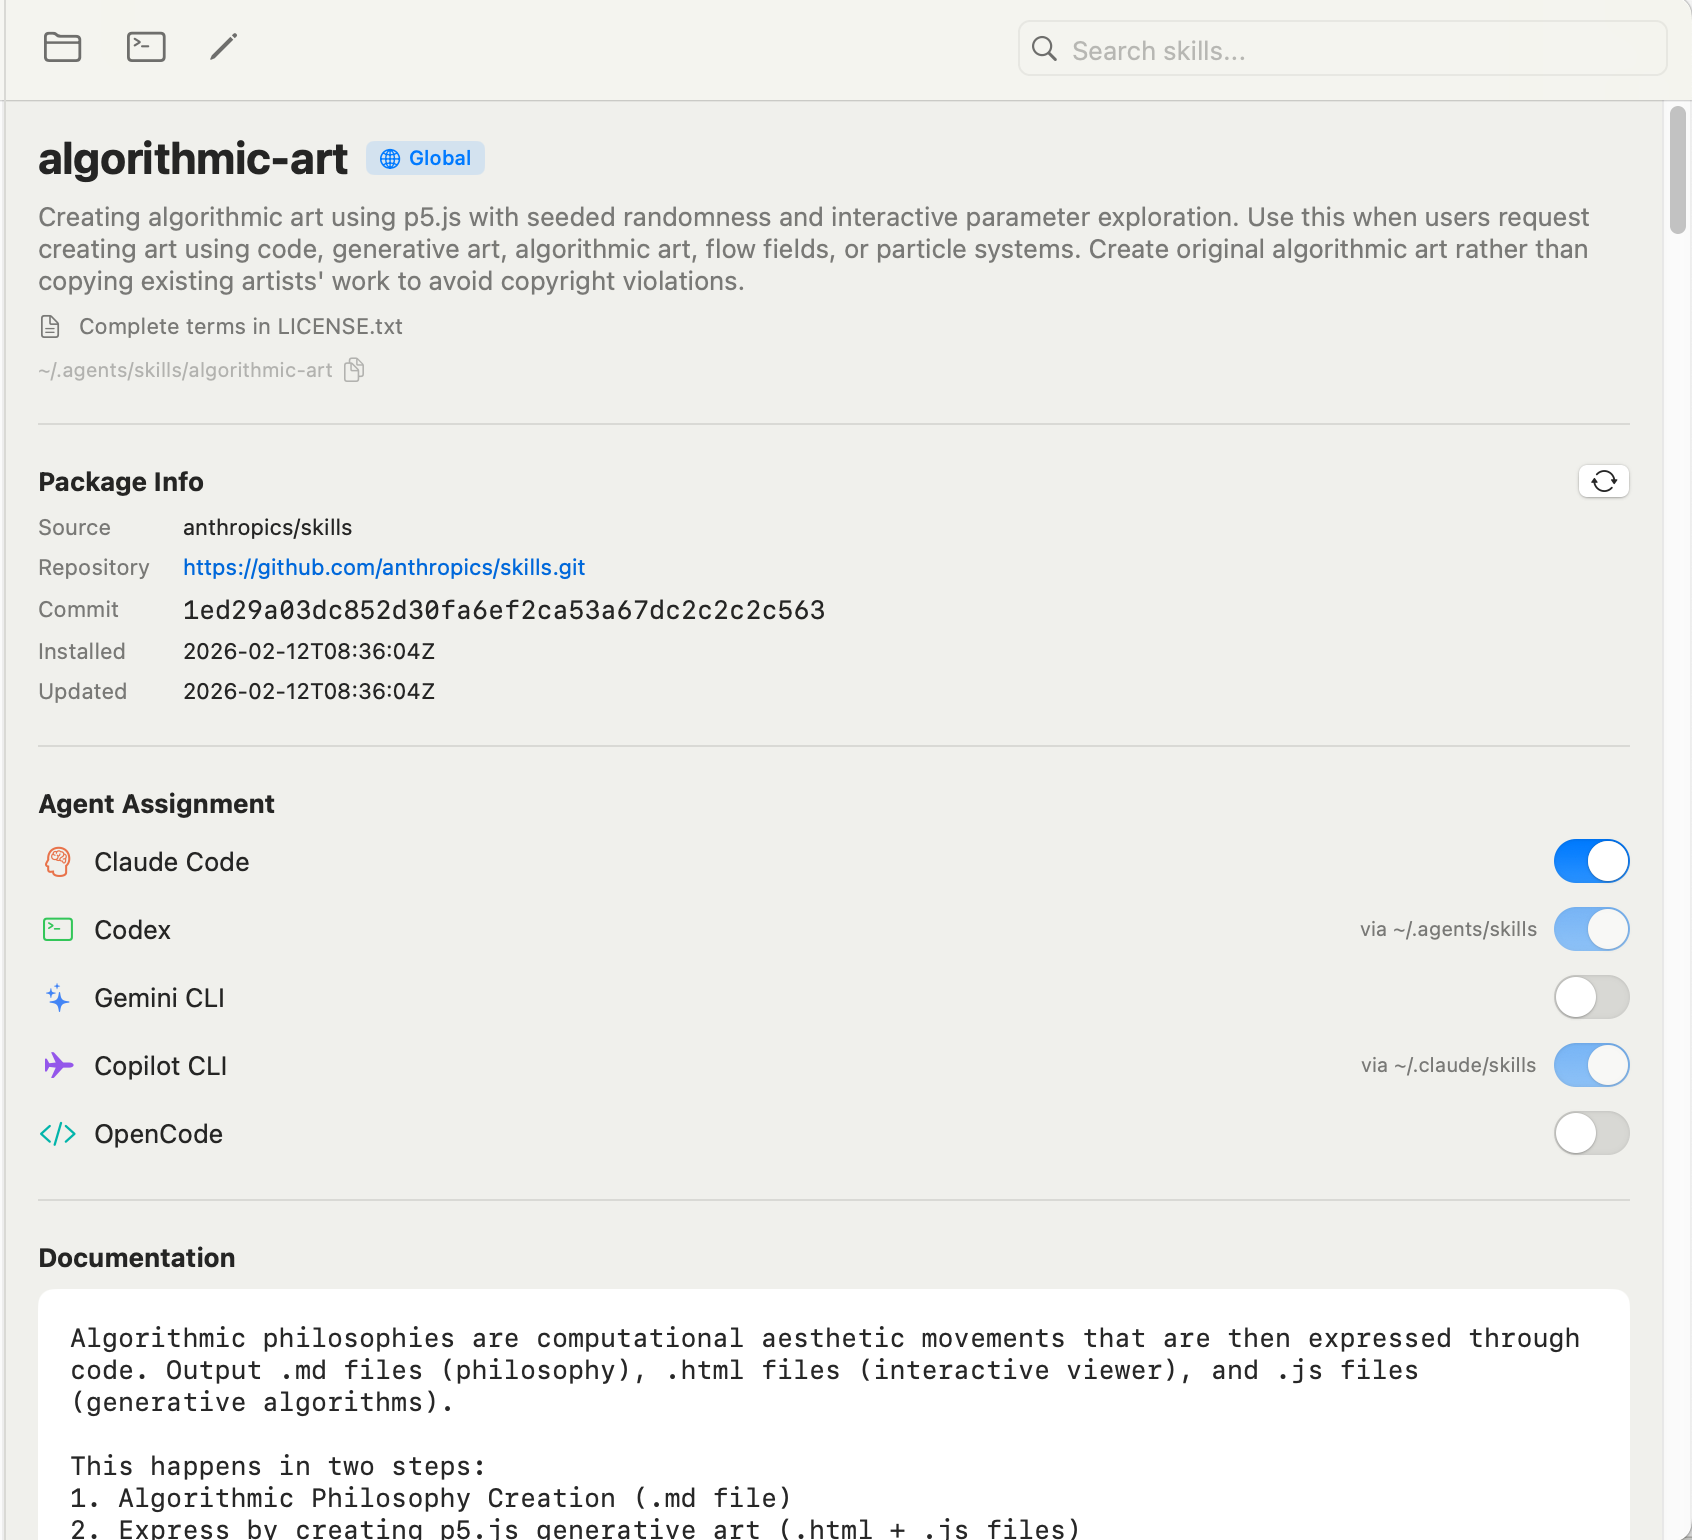Click the Gemini CLI sparkle icon
This screenshot has width=1692, height=1540.
(x=58, y=998)
